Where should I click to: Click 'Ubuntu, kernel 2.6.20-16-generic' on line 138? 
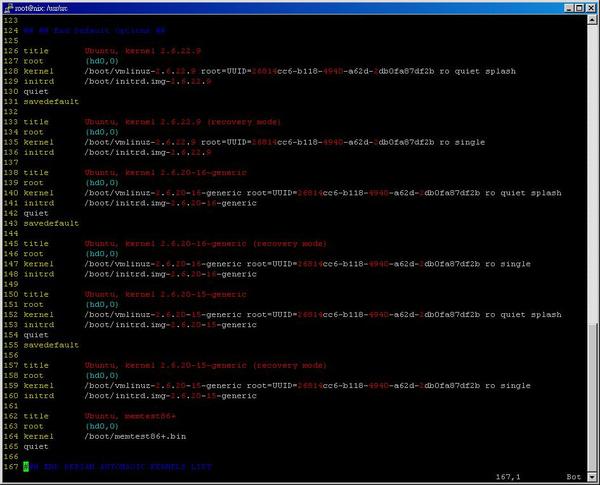(x=166, y=173)
